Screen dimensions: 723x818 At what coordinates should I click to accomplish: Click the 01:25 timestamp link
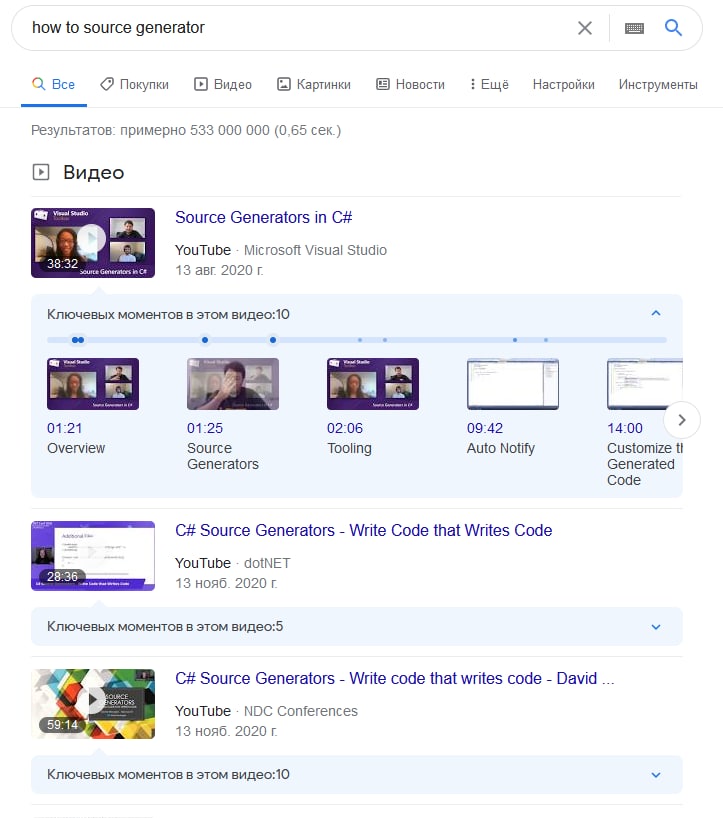click(205, 428)
